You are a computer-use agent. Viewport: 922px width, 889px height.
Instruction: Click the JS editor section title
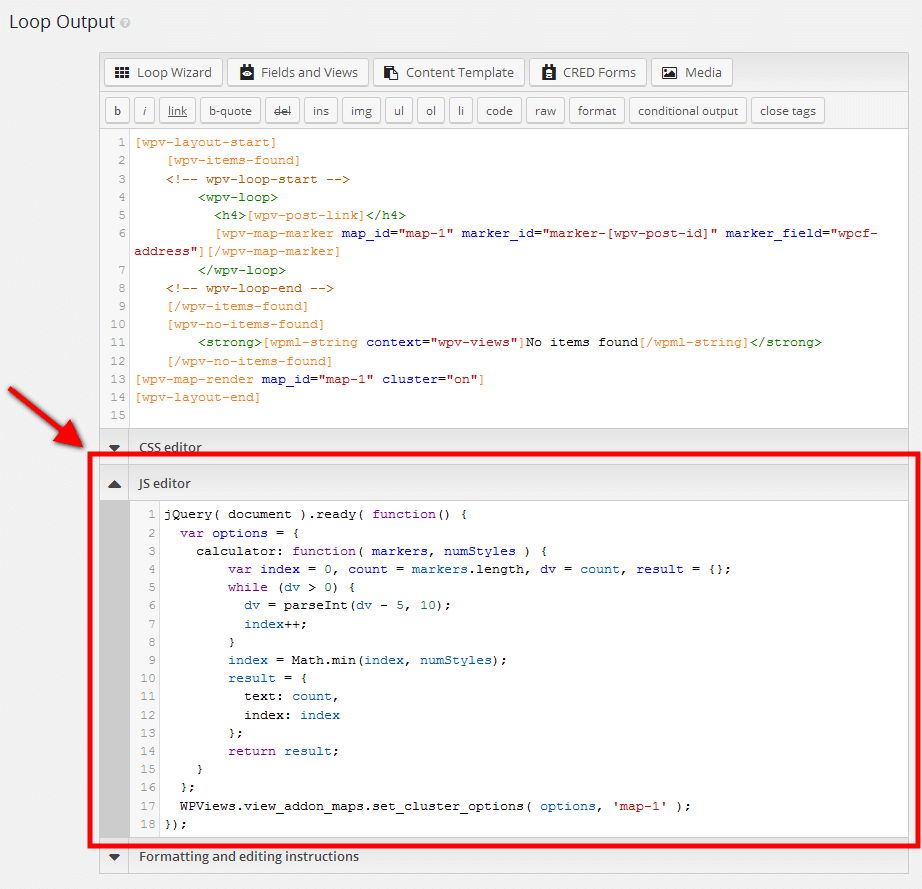coord(165,483)
